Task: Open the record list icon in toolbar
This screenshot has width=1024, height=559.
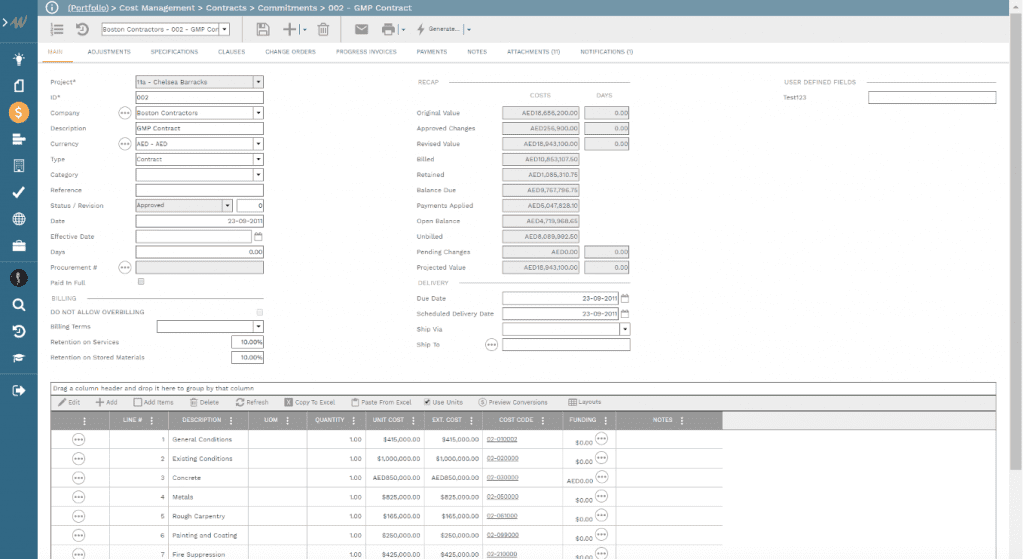Action: click(57, 29)
